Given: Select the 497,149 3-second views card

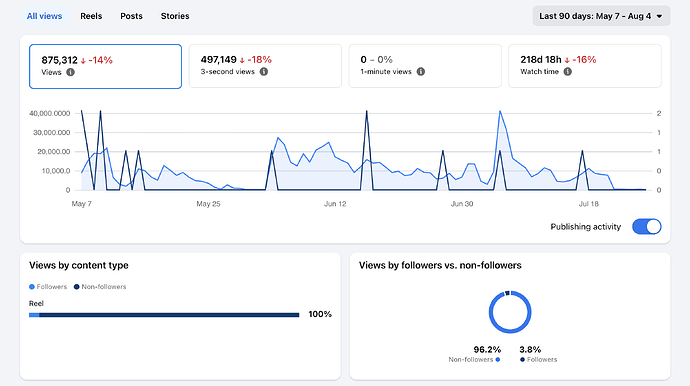Looking at the screenshot, I should click(265, 66).
